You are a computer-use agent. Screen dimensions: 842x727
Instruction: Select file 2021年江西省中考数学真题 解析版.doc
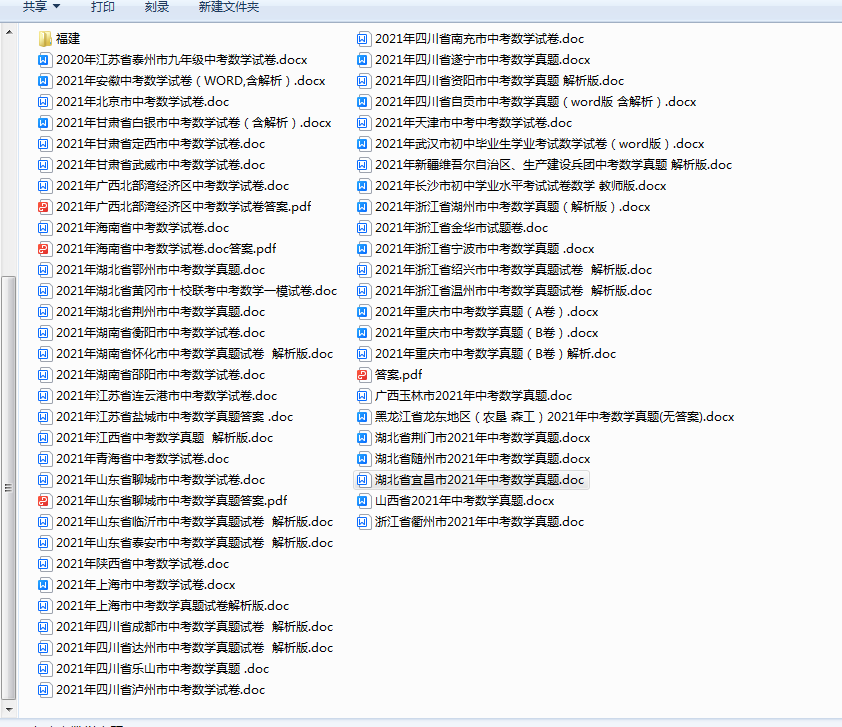point(155,438)
